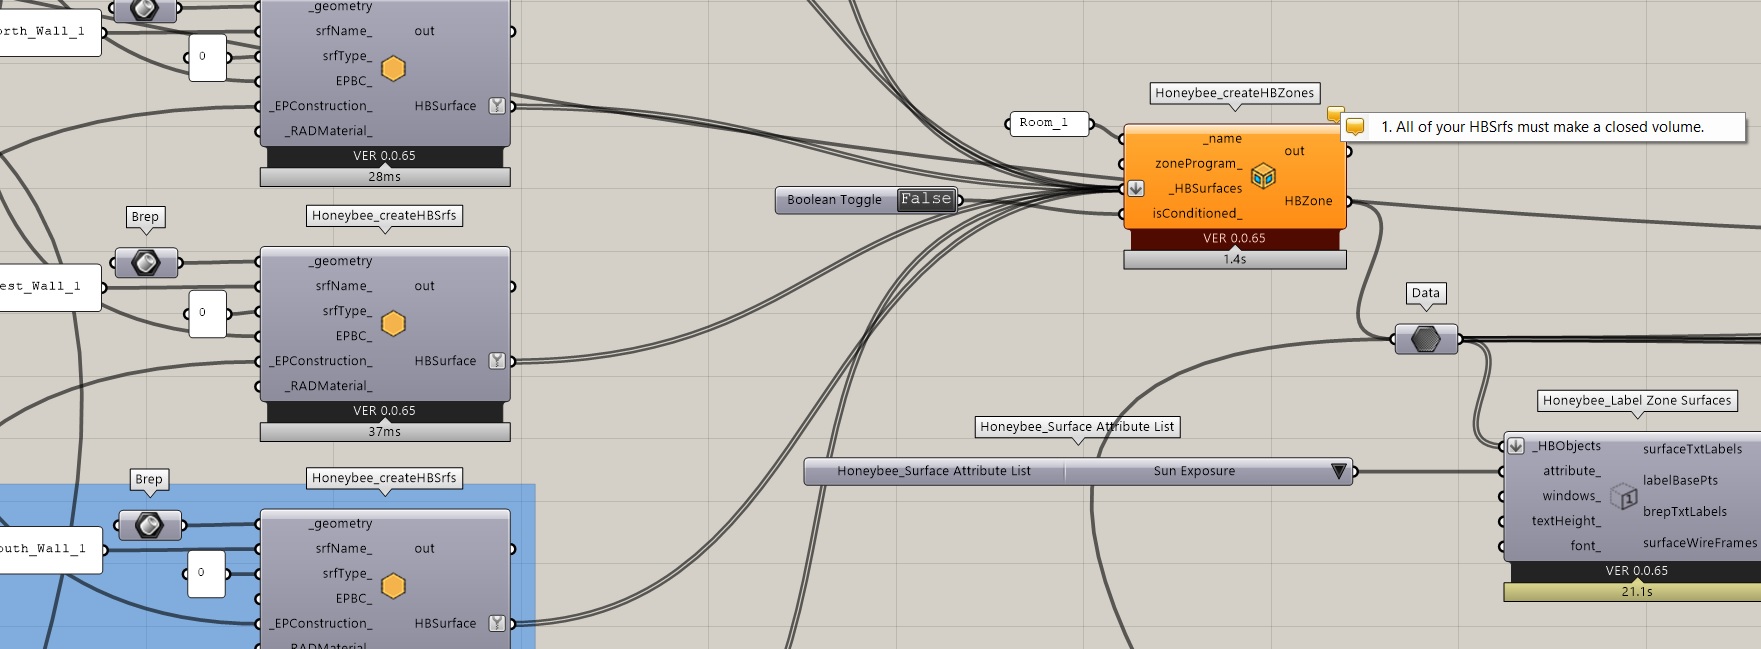Click the HBSurface filter icon on top component
This screenshot has height=649, width=1761.
[x=497, y=106]
